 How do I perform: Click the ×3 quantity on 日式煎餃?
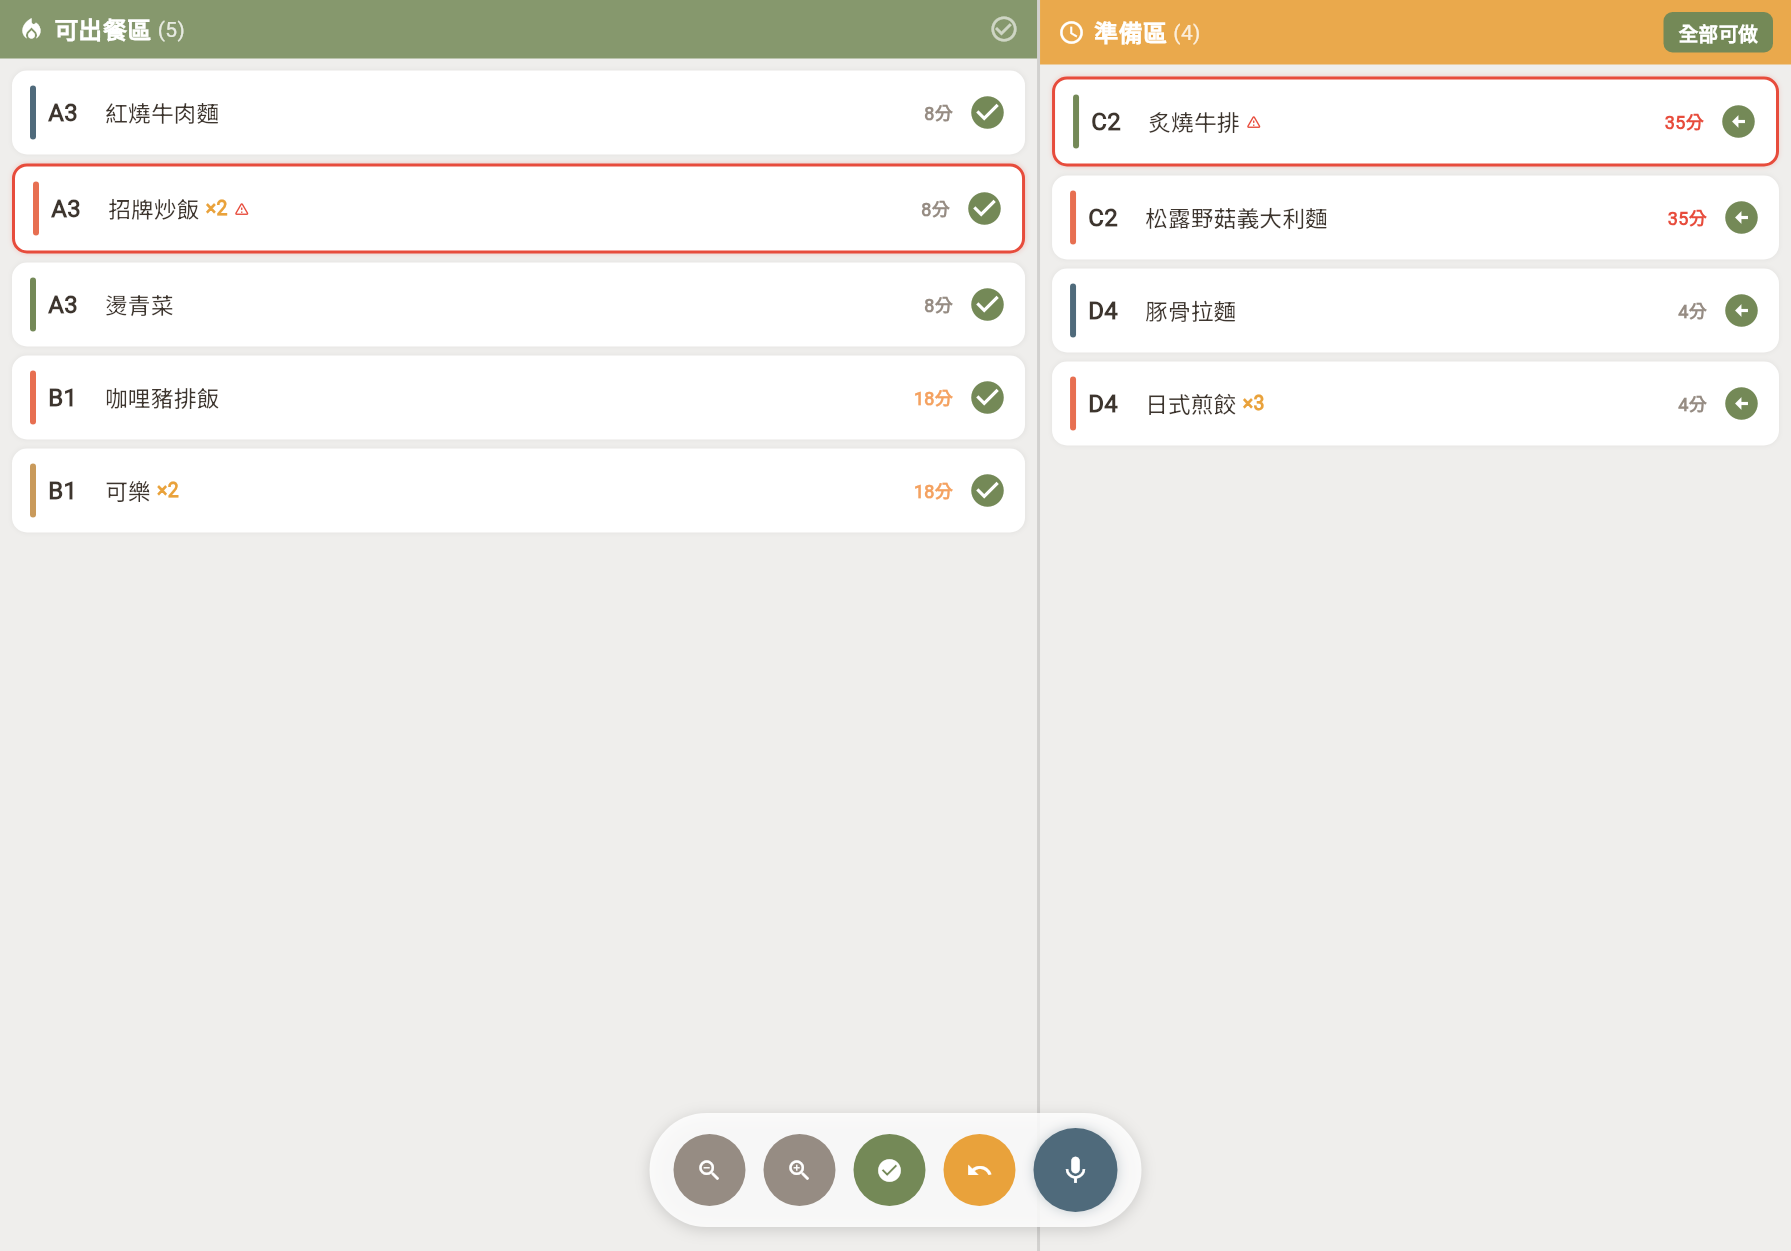1253,403
